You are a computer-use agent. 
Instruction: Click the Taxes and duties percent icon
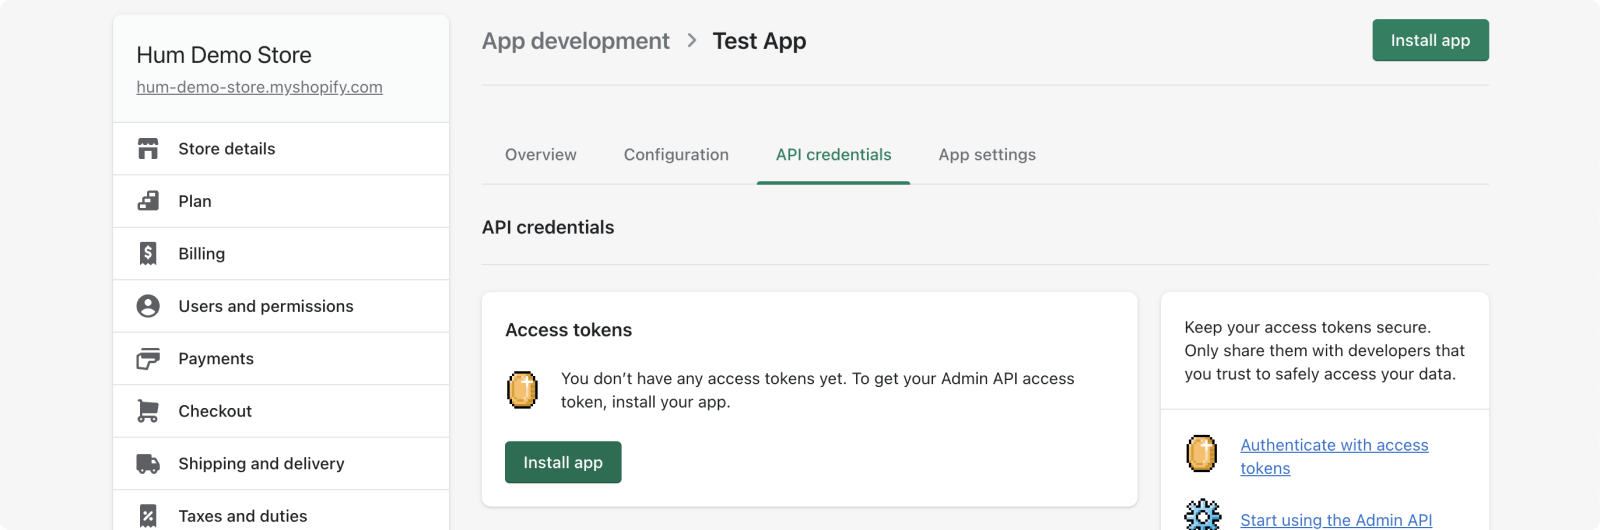click(x=148, y=516)
